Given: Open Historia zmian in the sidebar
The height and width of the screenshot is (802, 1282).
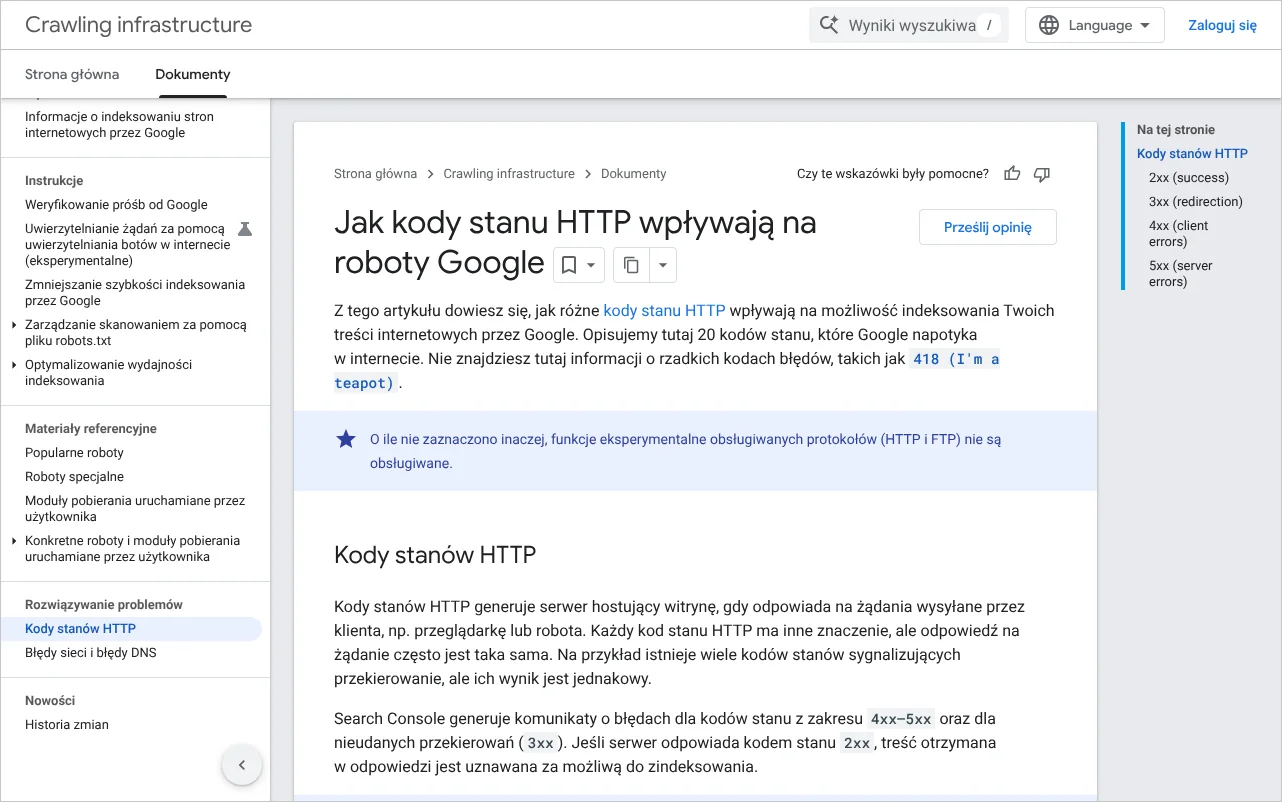Looking at the screenshot, I should (67, 725).
